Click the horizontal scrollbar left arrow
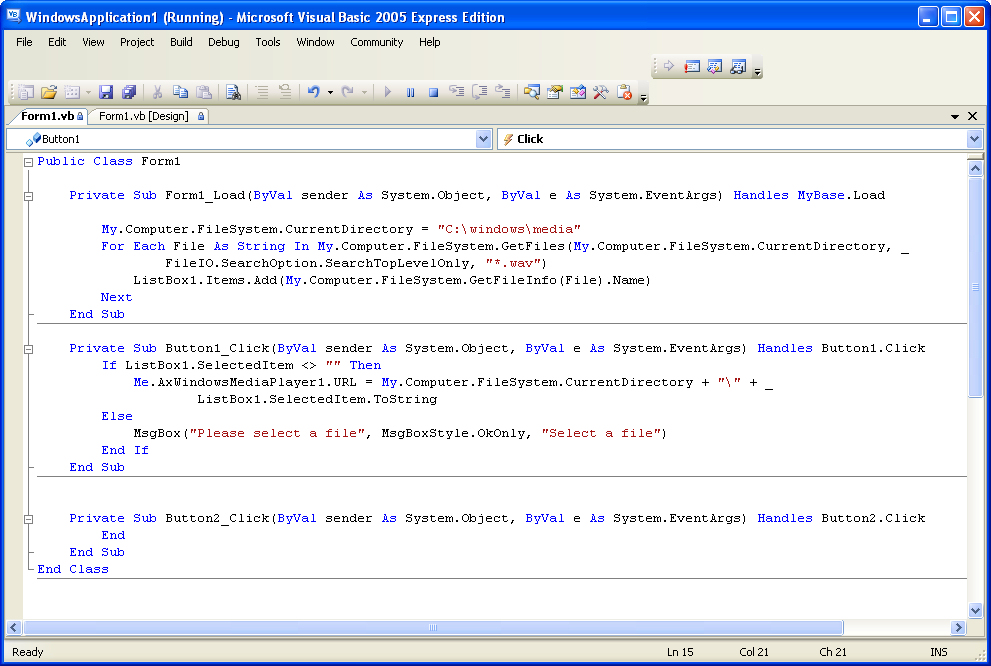The image size is (991, 666). click(13, 627)
